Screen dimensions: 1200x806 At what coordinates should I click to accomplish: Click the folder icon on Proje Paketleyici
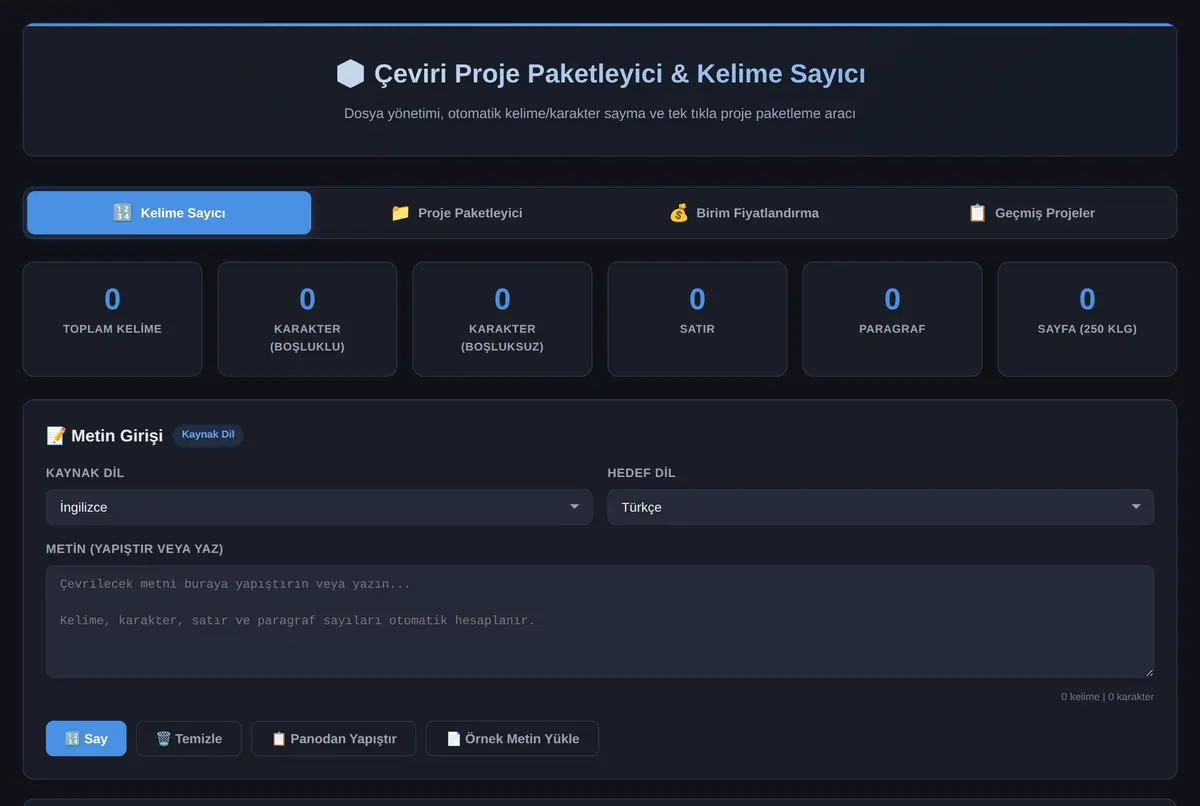pos(400,213)
